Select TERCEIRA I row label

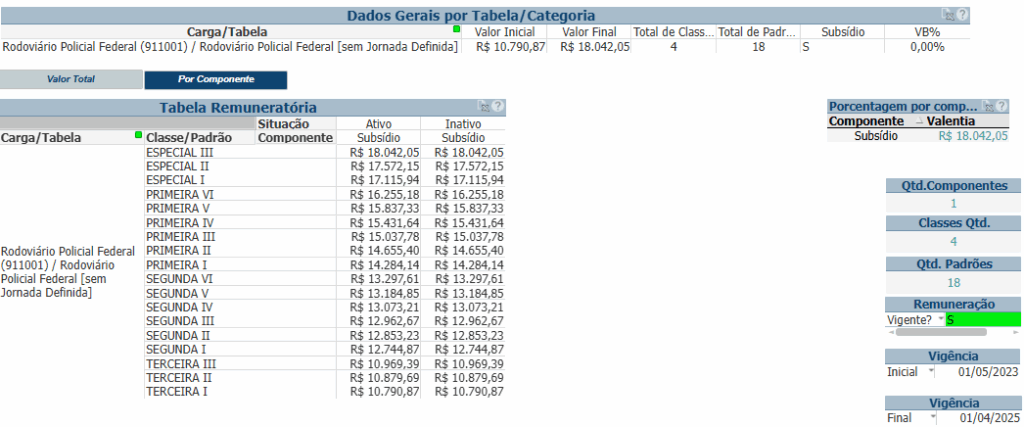click(176, 392)
